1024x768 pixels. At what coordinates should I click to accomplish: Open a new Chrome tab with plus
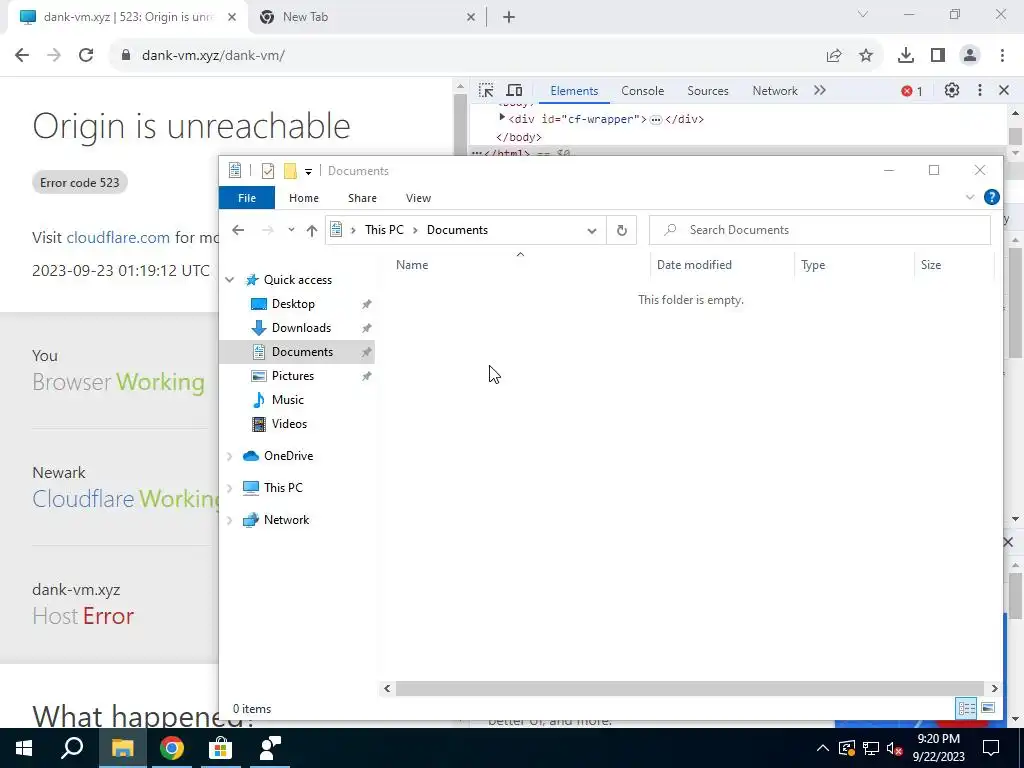coord(509,17)
